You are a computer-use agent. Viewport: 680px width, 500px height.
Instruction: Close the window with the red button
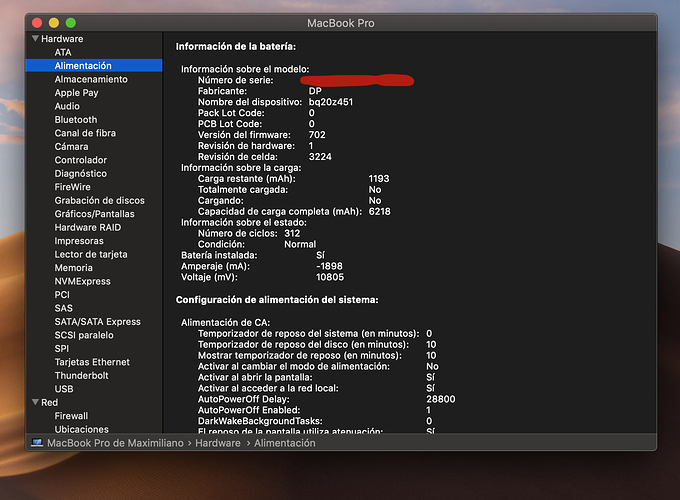pos(37,23)
